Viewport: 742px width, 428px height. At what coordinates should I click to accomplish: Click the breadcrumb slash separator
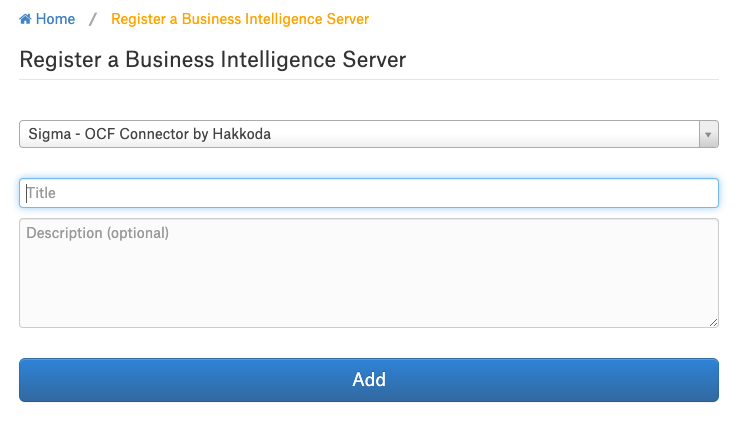[93, 19]
